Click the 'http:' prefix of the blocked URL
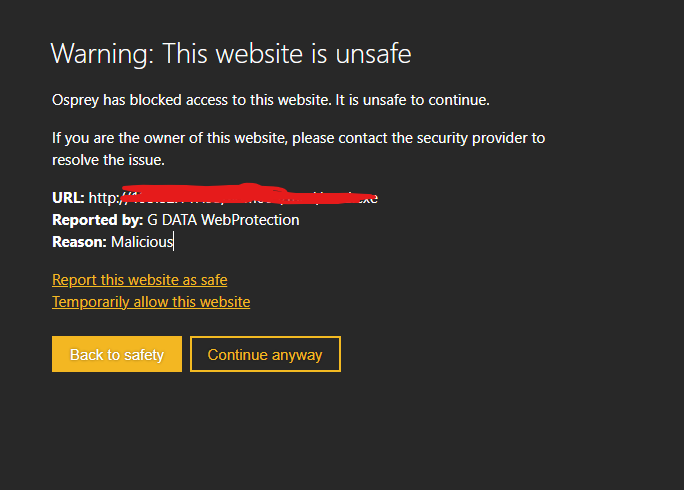684x490 pixels. pos(104,198)
